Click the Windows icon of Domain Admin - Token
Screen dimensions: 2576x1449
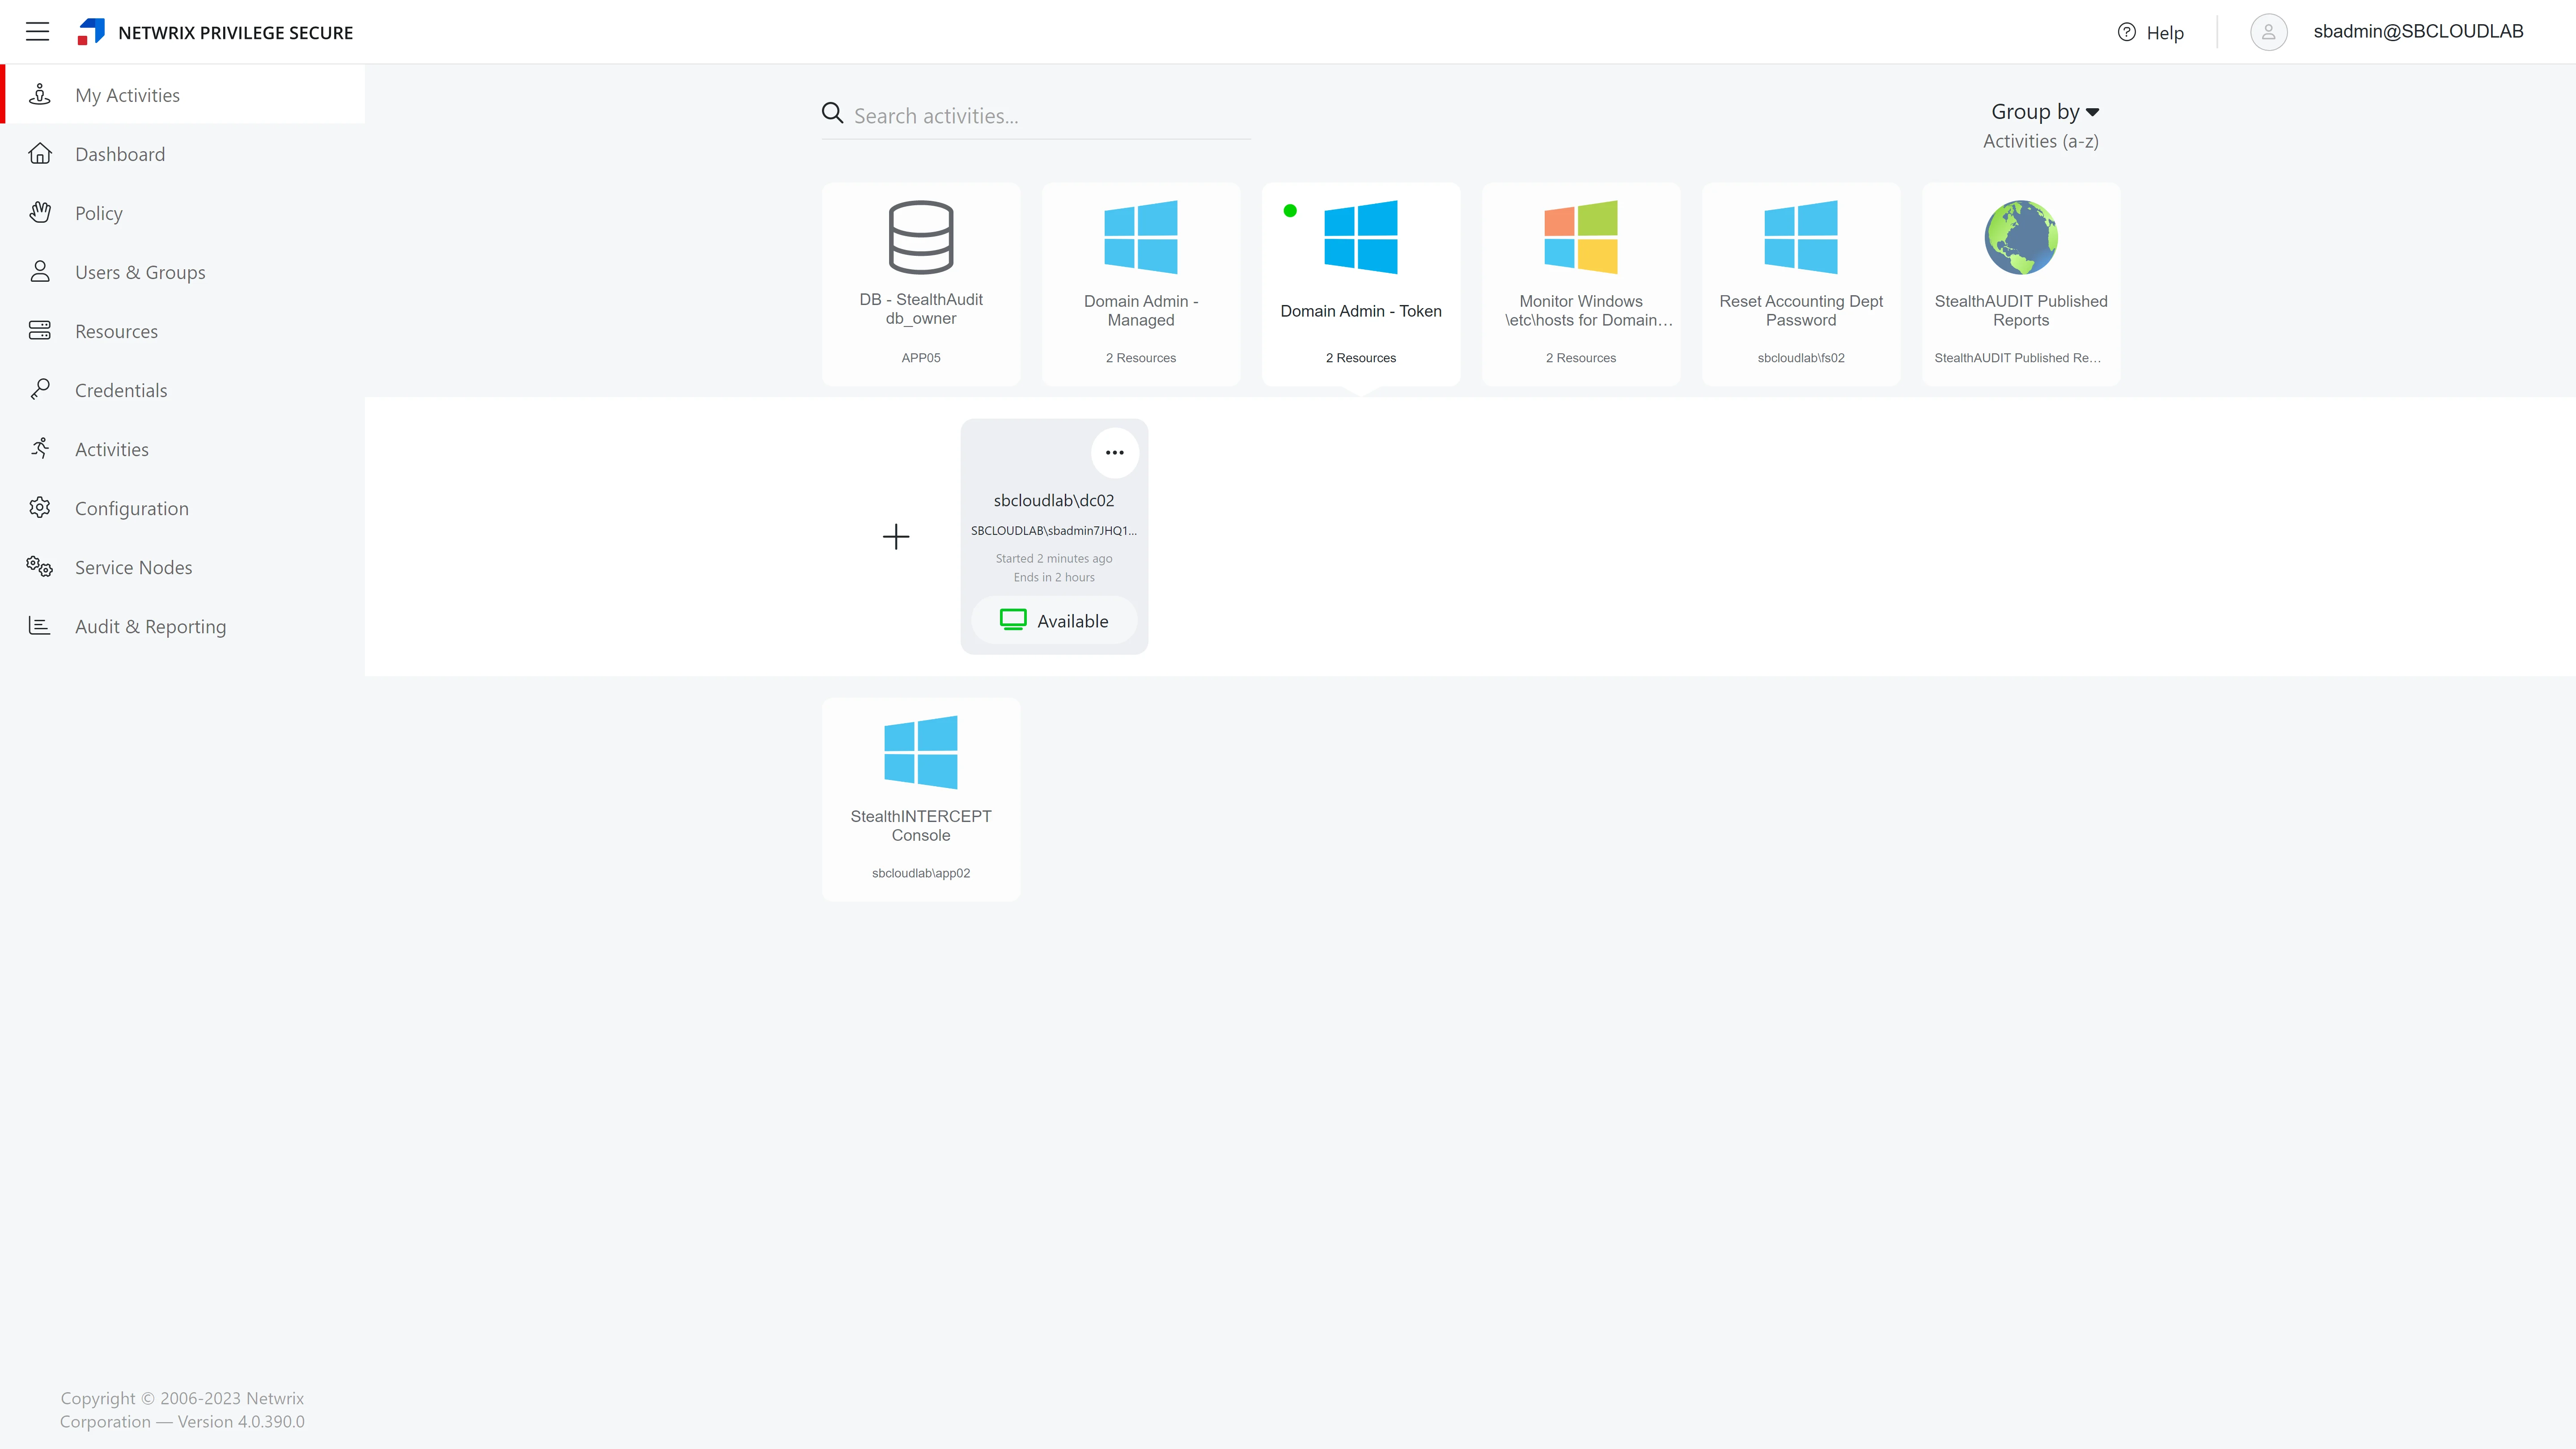point(1361,237)
